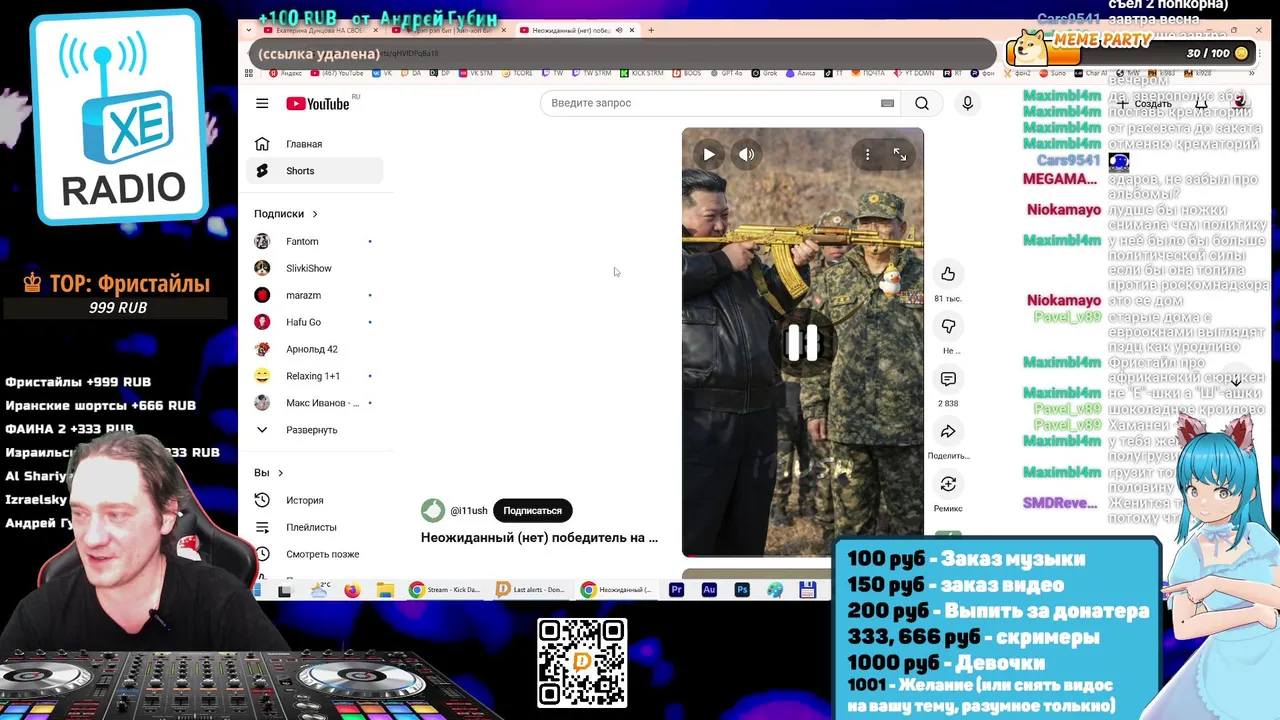Open the VK STM bookmark
This screenshot has height=720, width=1280.
tap(475, 73)
